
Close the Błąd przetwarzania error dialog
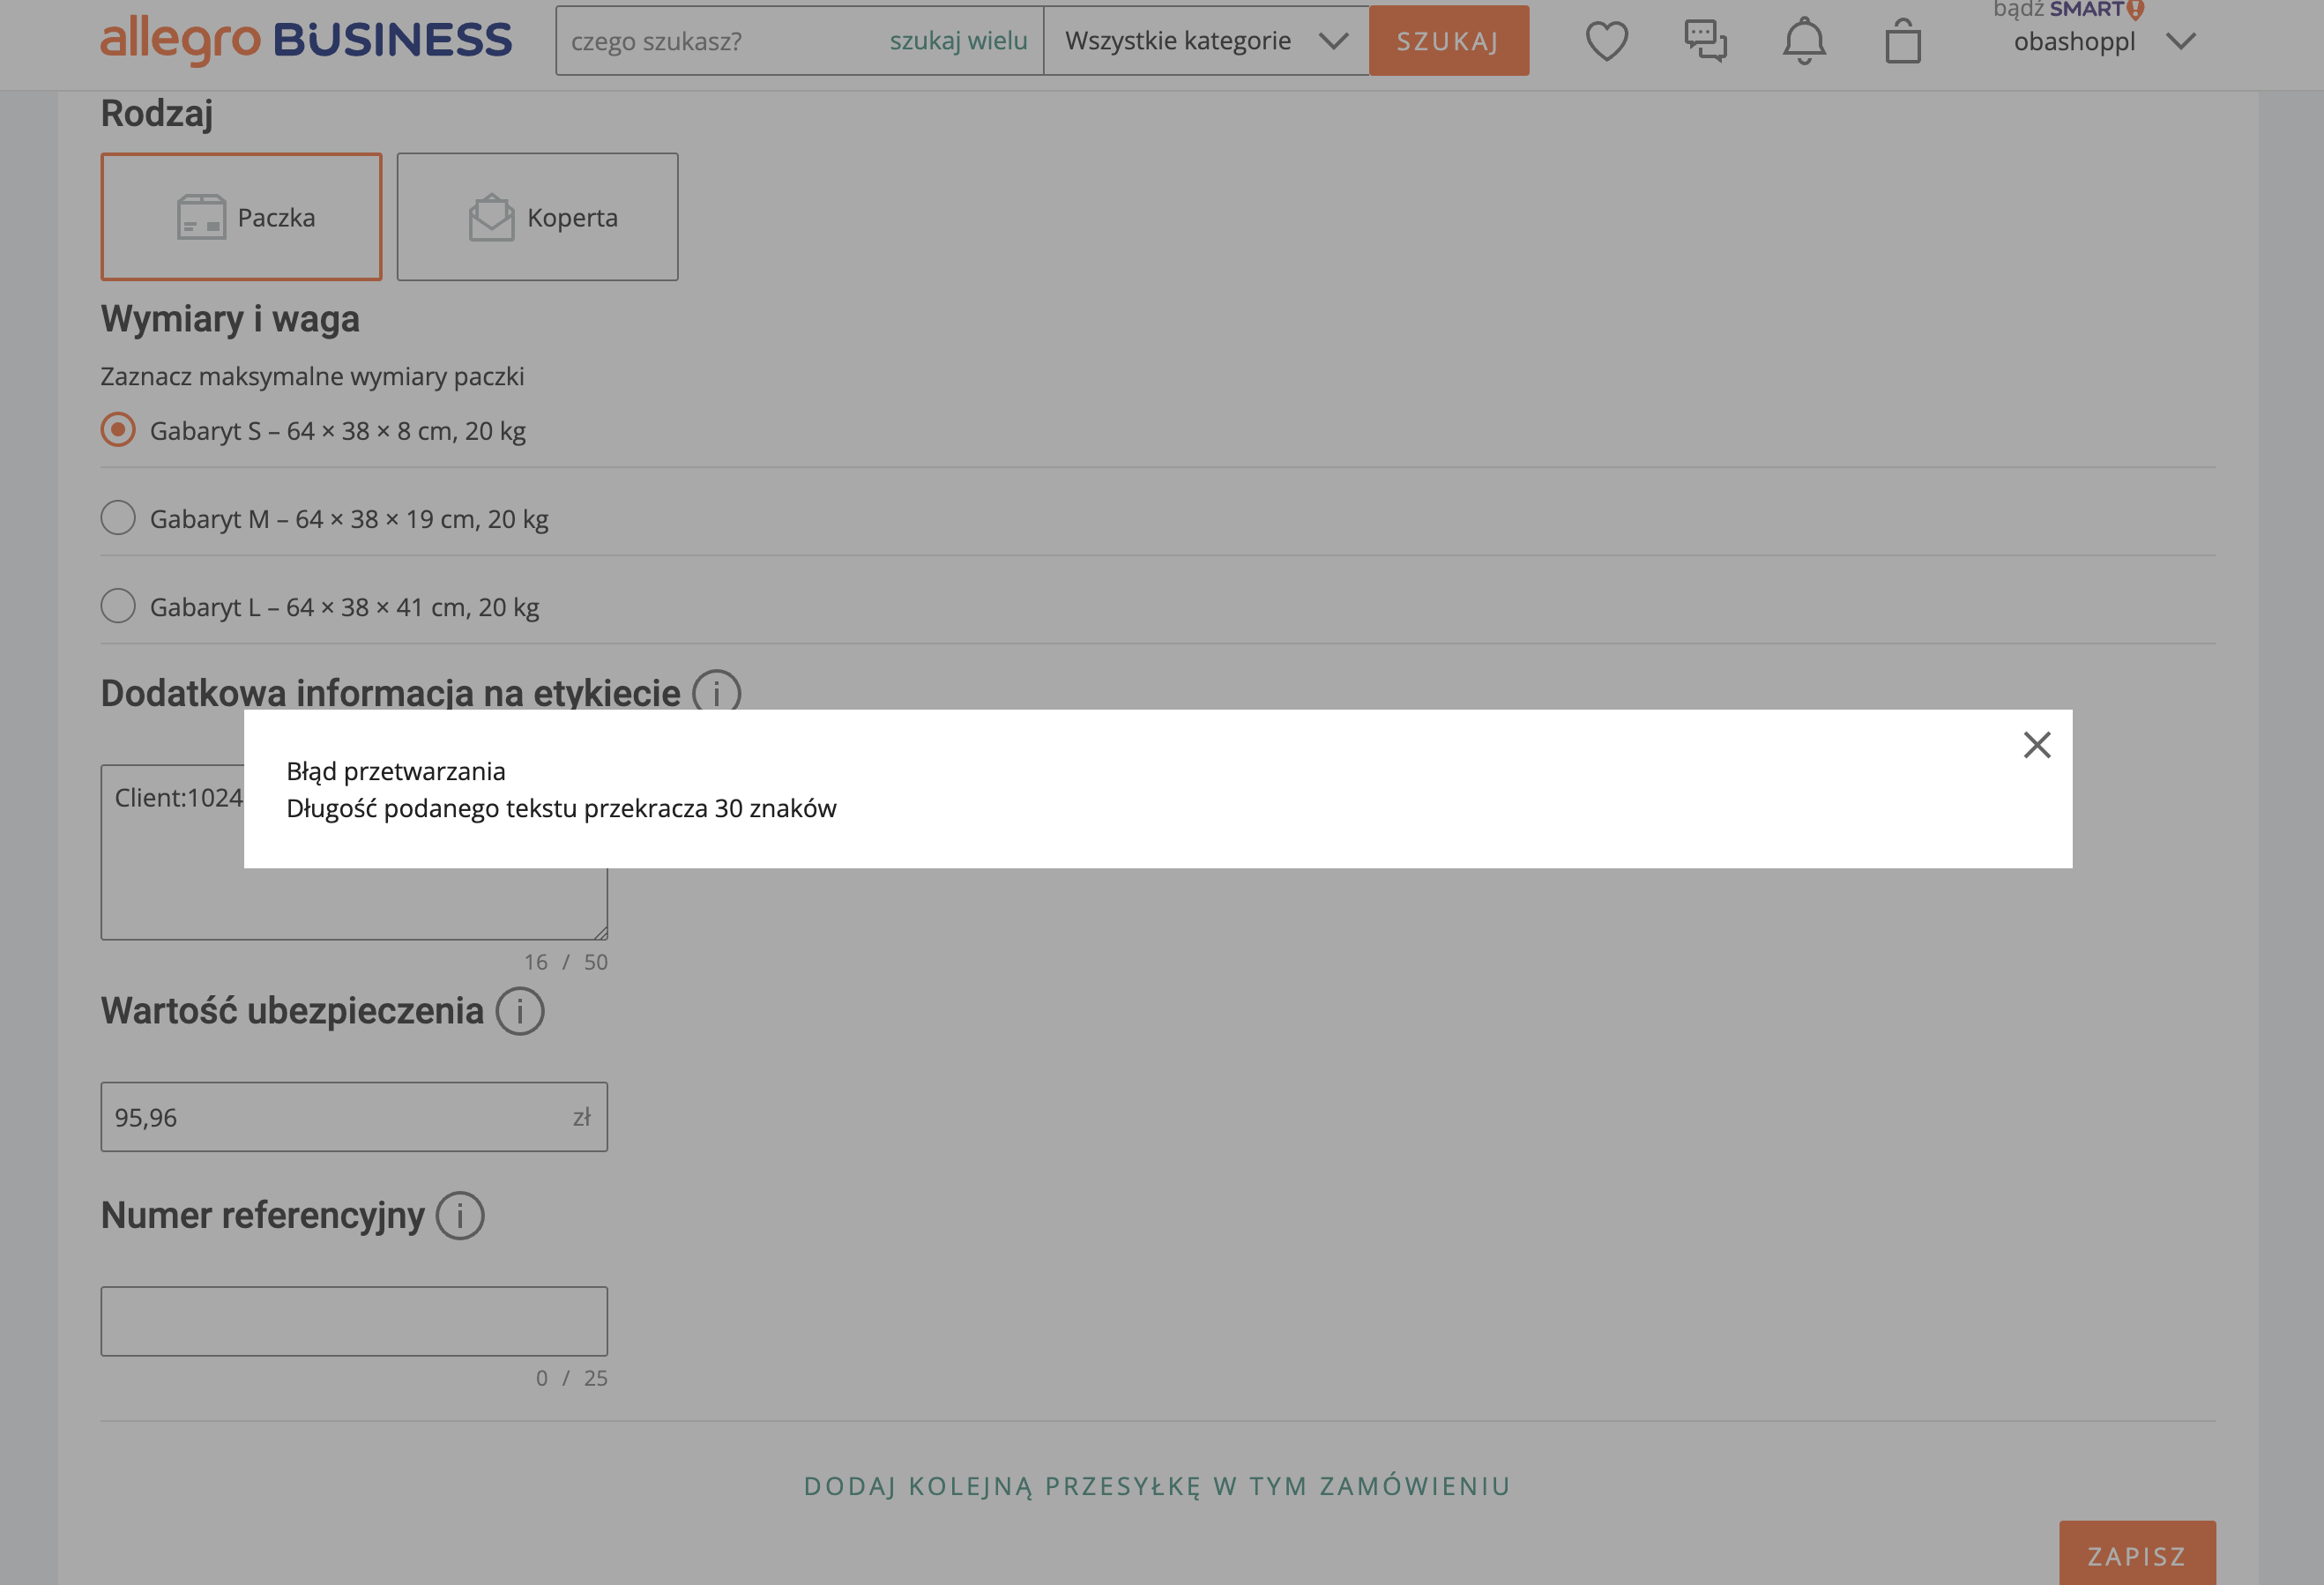click(2037, 745)
